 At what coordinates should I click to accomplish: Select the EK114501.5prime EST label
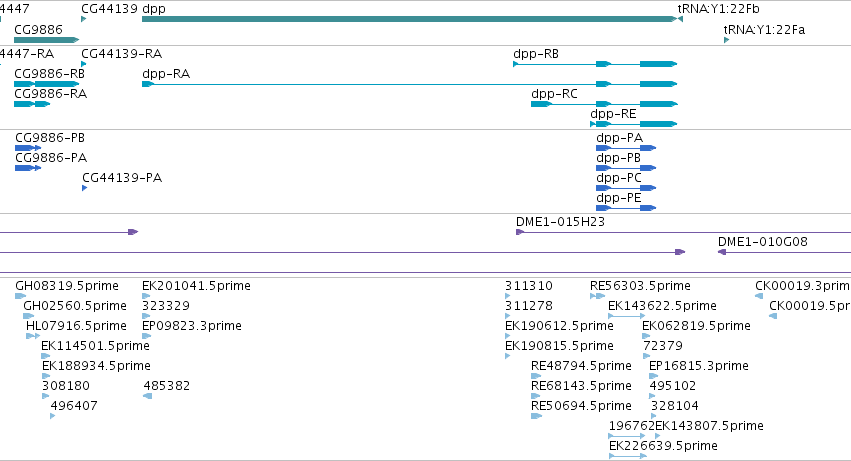[96, 346]
